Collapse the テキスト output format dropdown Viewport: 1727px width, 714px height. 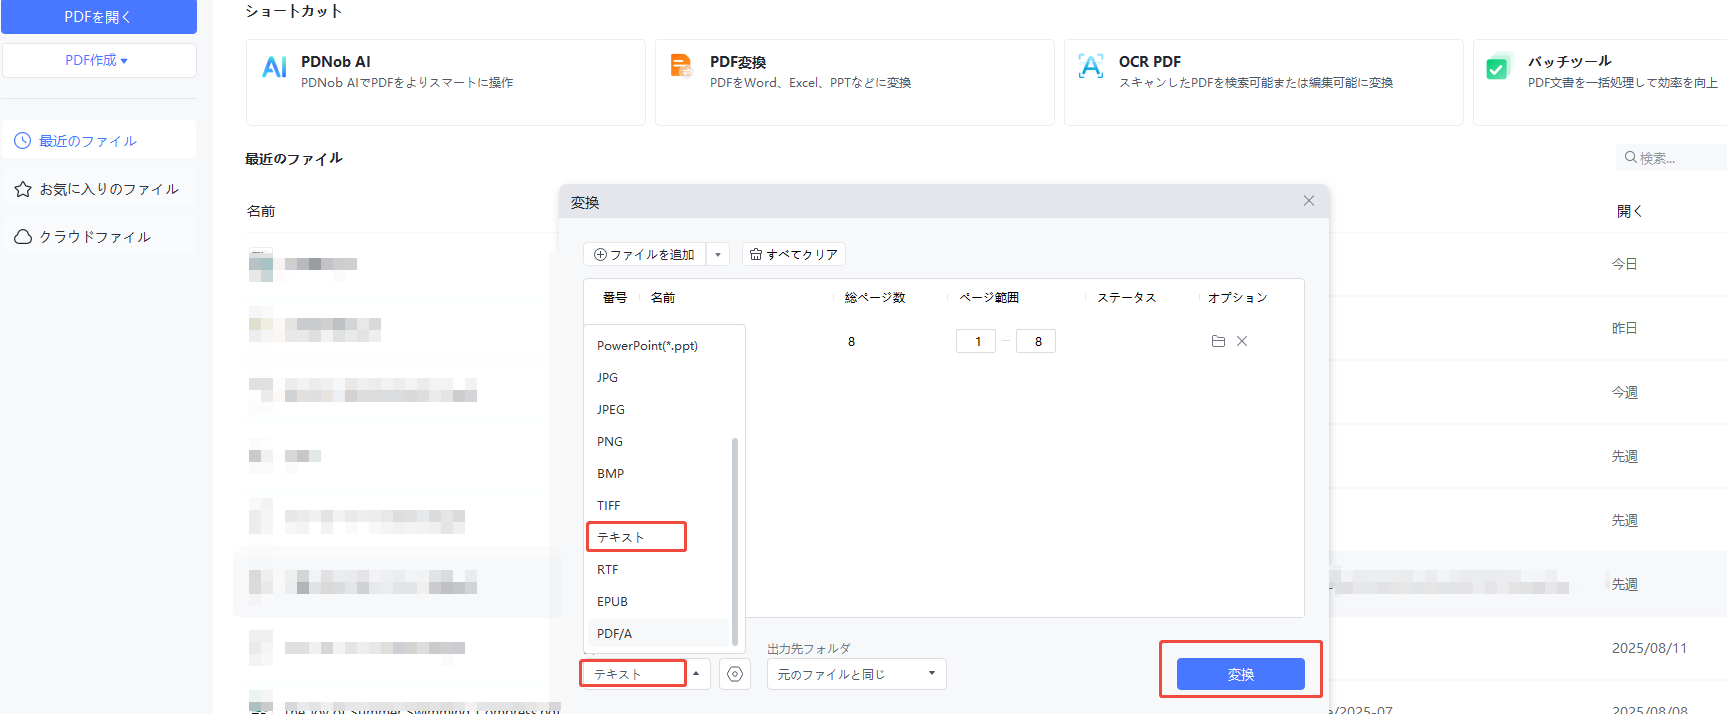point(697,674)
